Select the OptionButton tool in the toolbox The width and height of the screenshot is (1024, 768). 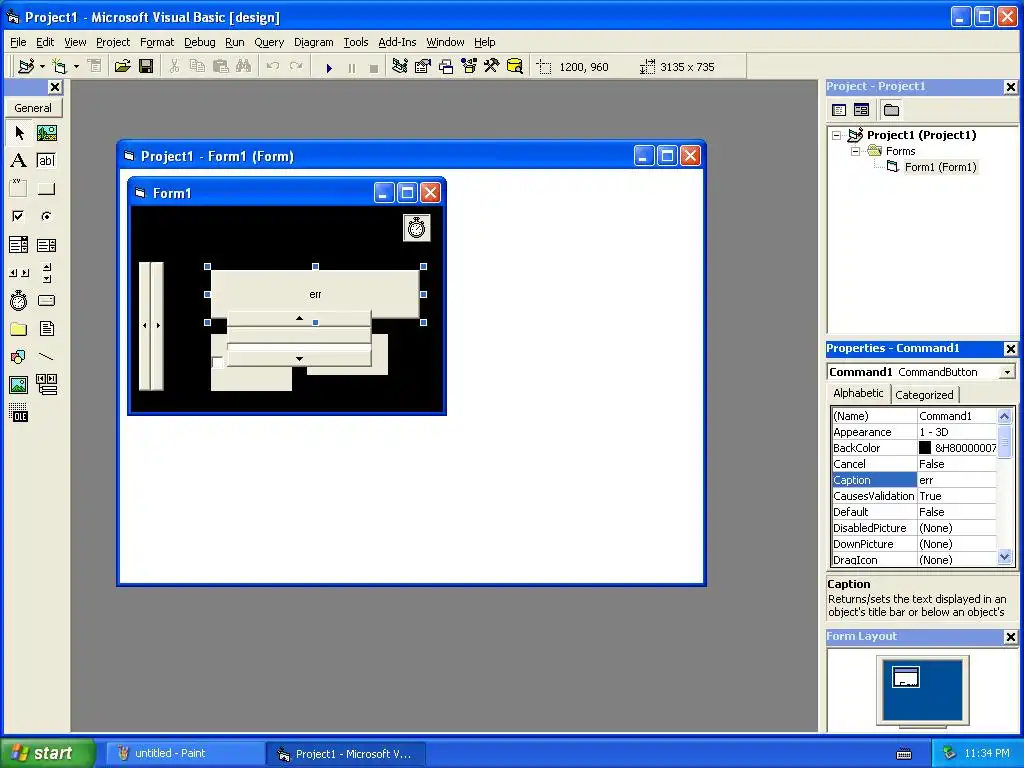pyautogui.click(x=46, y=216)
